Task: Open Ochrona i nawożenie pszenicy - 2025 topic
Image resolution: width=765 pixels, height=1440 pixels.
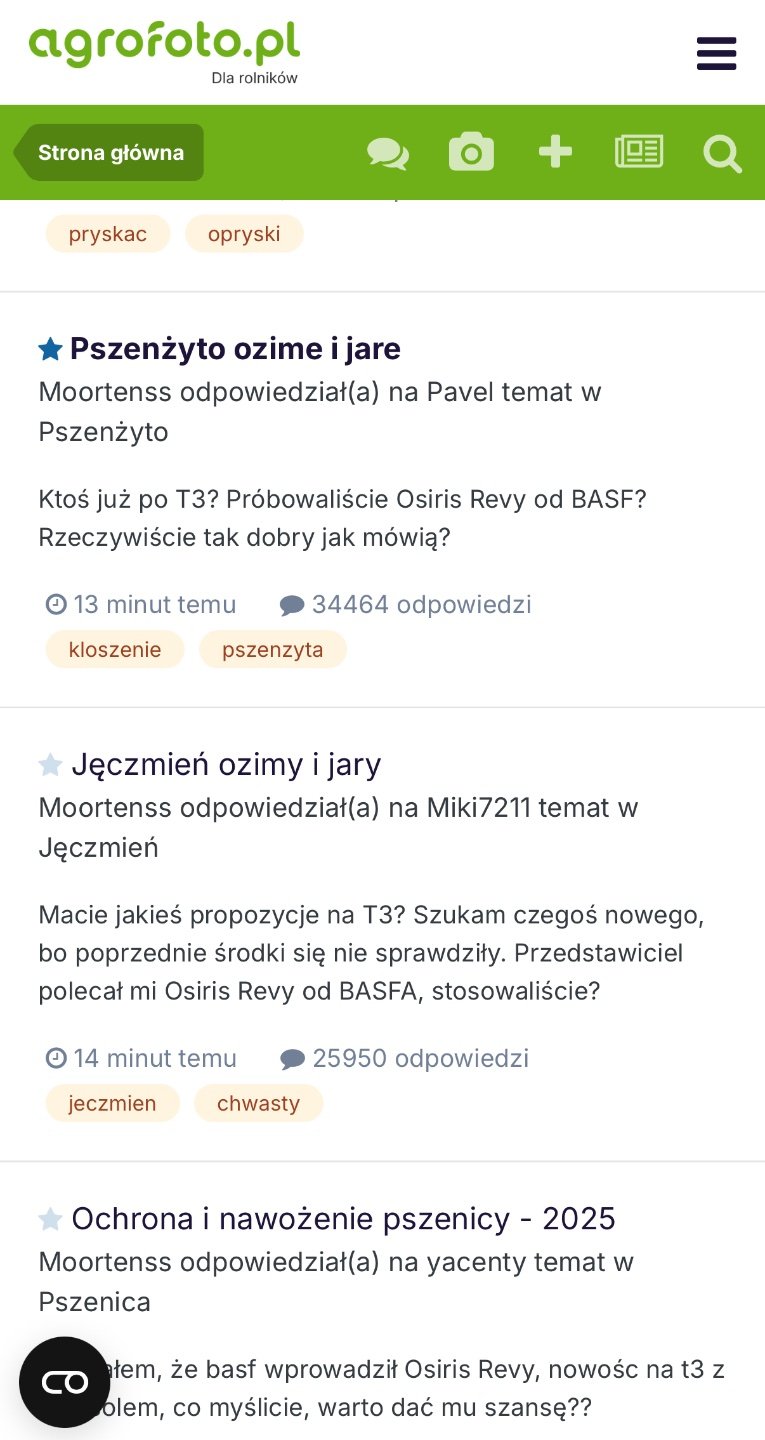Action: tap(343, 1219)
